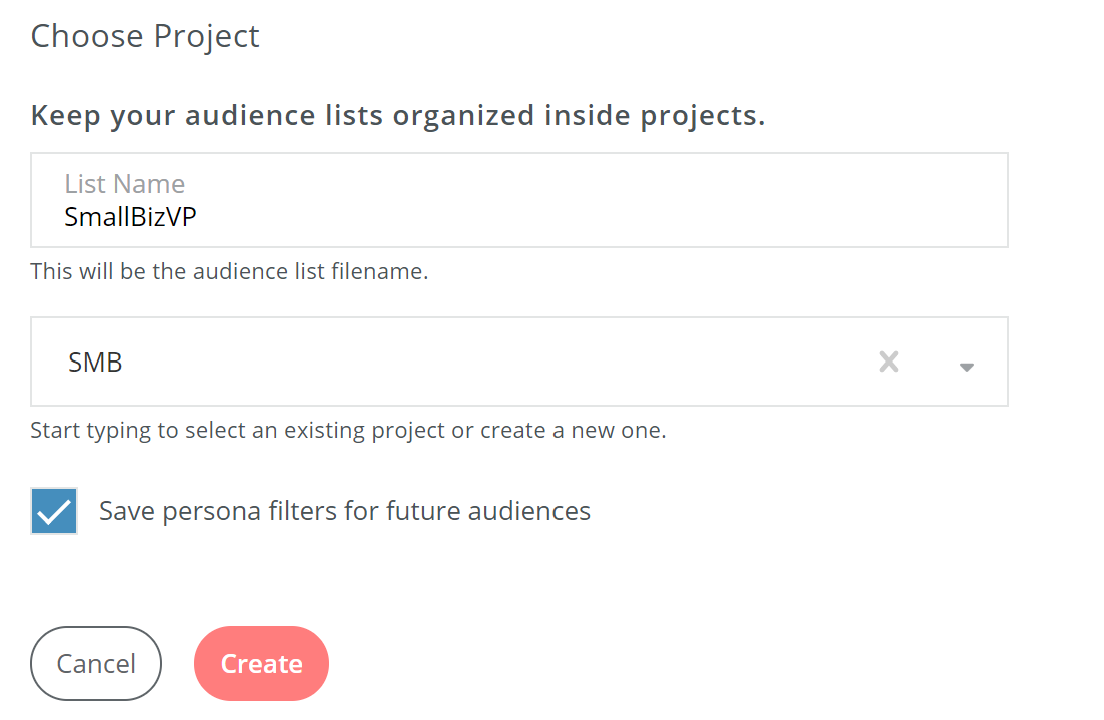1104x720 pixels.
Task: Select the SMB value text in project selector
Action: pos(95,362)
